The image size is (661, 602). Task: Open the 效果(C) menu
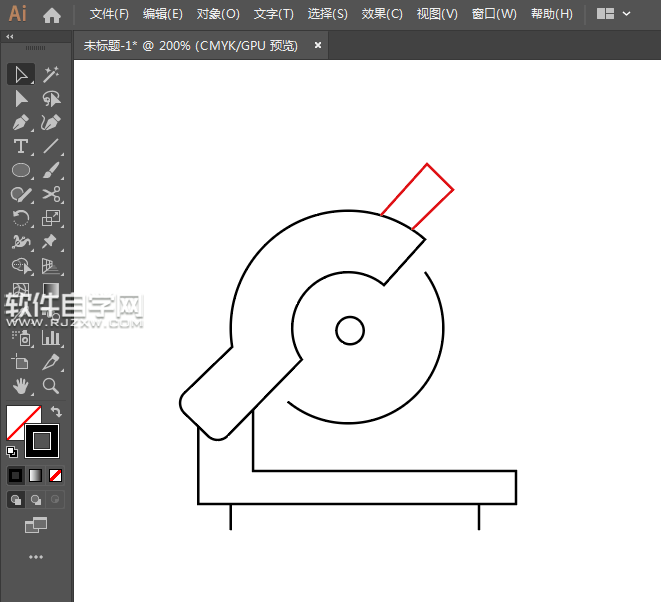[x=382, y=14]
